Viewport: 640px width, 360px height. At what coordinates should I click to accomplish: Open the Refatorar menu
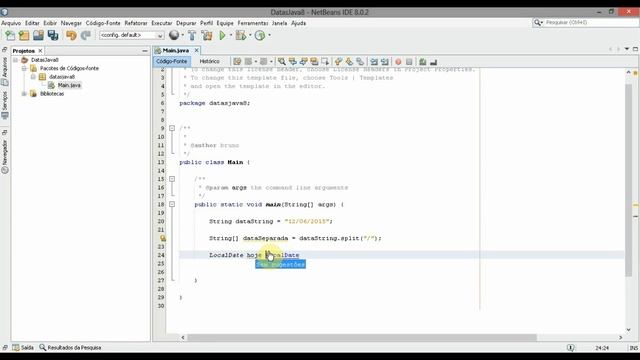[x=136, y=23]
